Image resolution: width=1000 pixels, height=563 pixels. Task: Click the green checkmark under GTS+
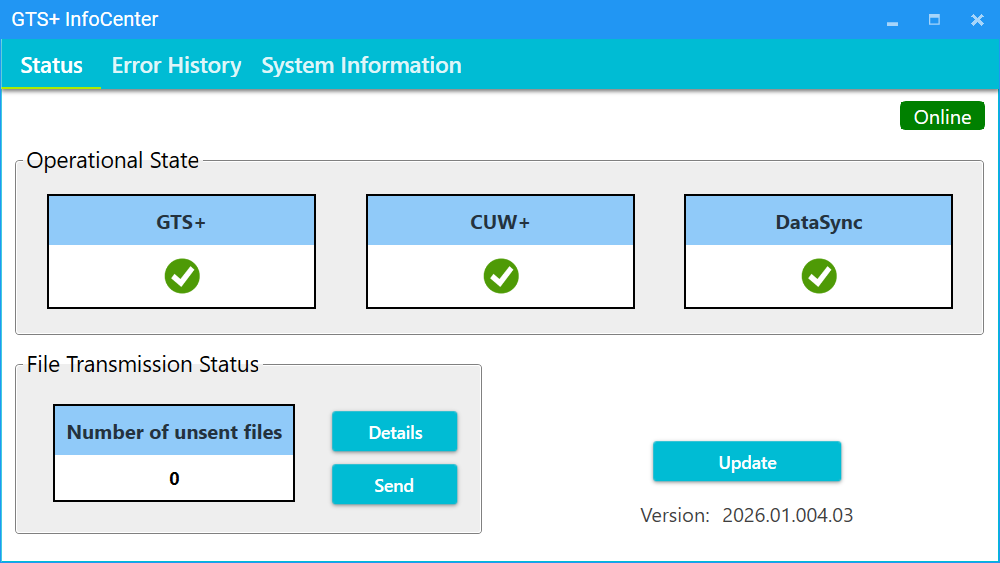pos(182,276)
